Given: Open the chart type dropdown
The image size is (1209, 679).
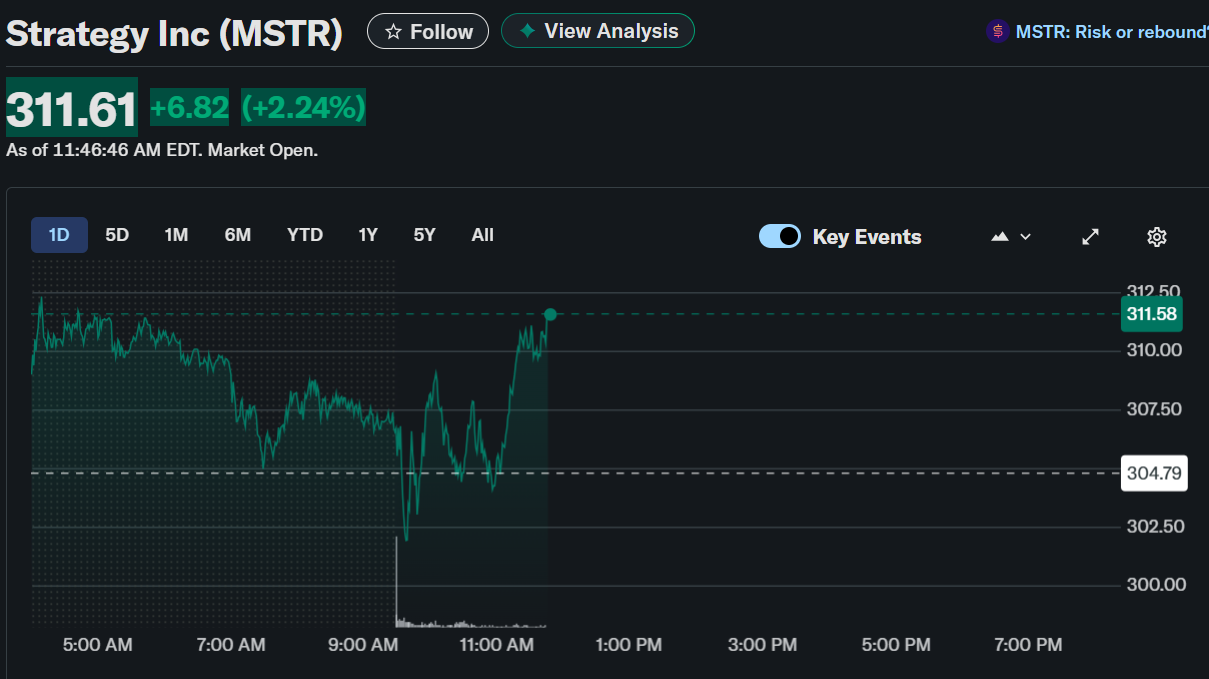Looking at the screenshot, I should 1010,237.
